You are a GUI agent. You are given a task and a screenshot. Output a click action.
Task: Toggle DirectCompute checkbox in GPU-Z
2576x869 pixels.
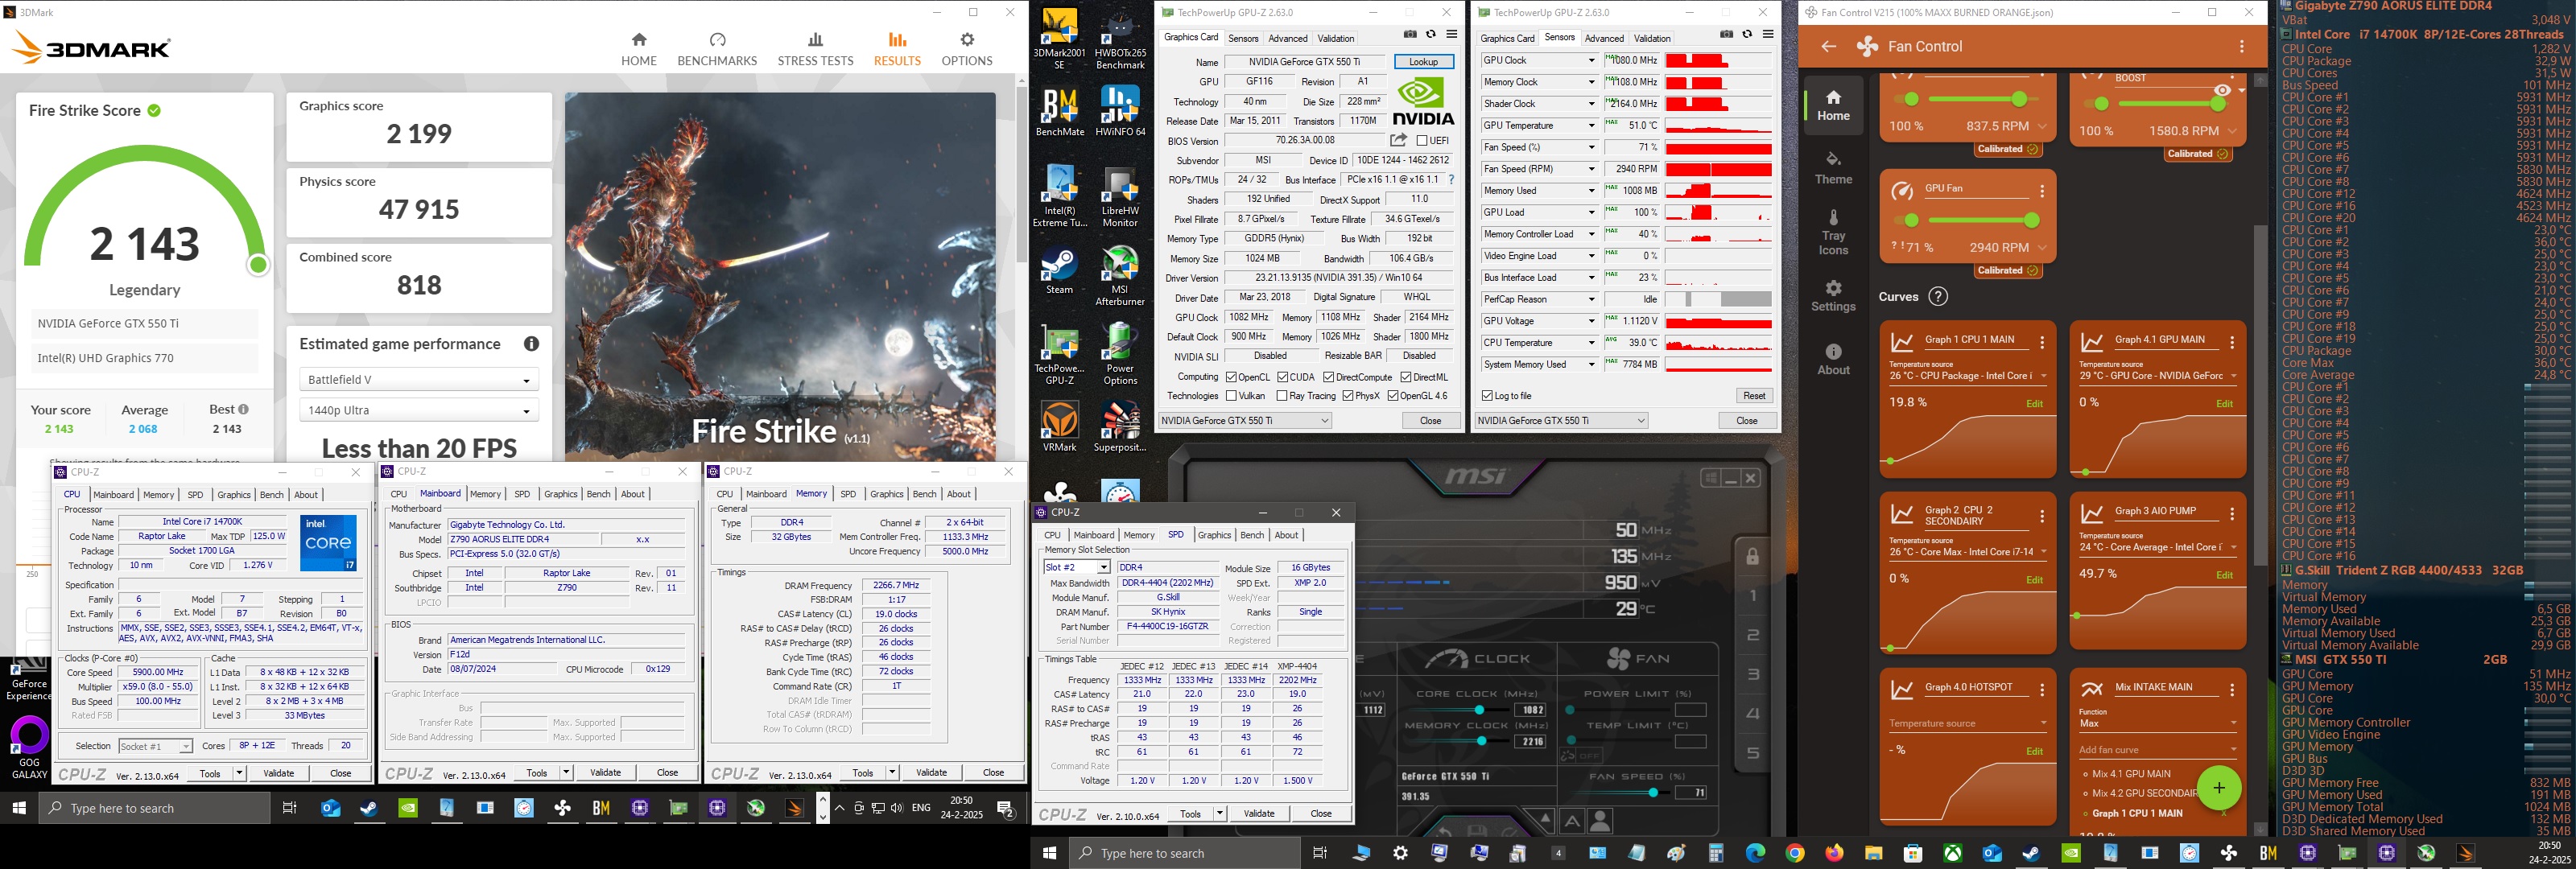tap(1329, 377)
